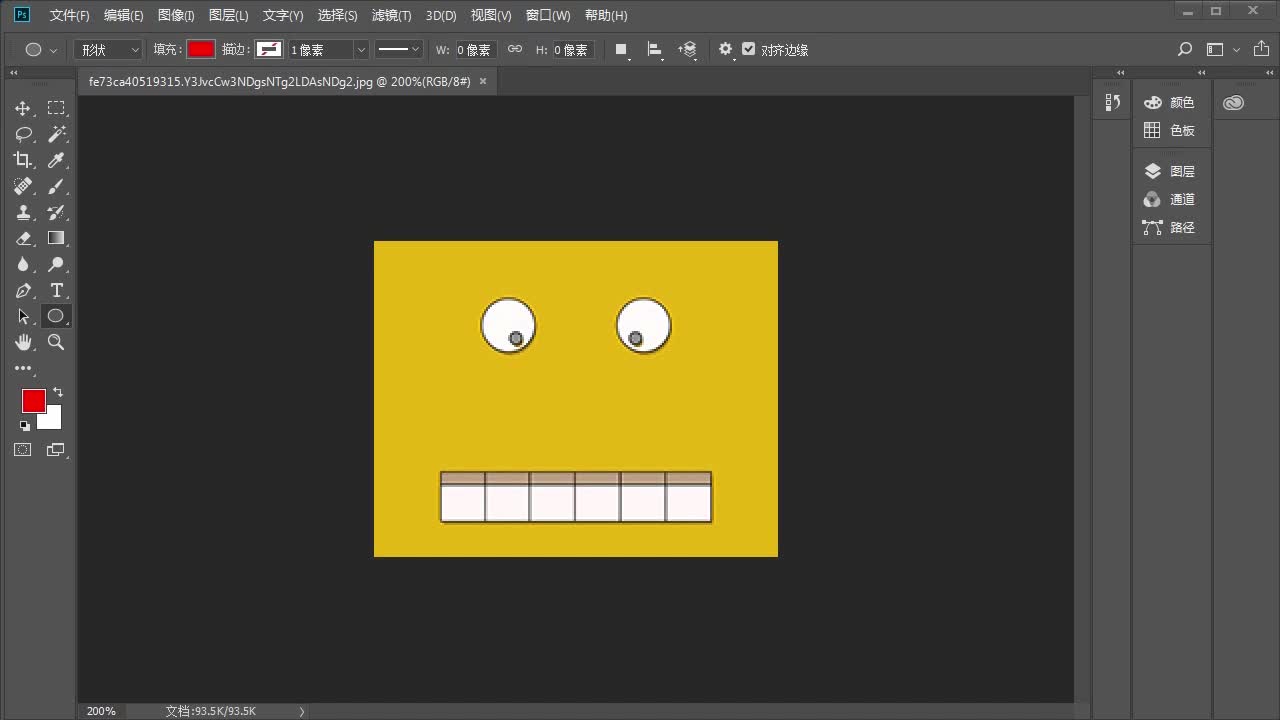
Task: Link width and height chain icon
Action: (515, 49)
